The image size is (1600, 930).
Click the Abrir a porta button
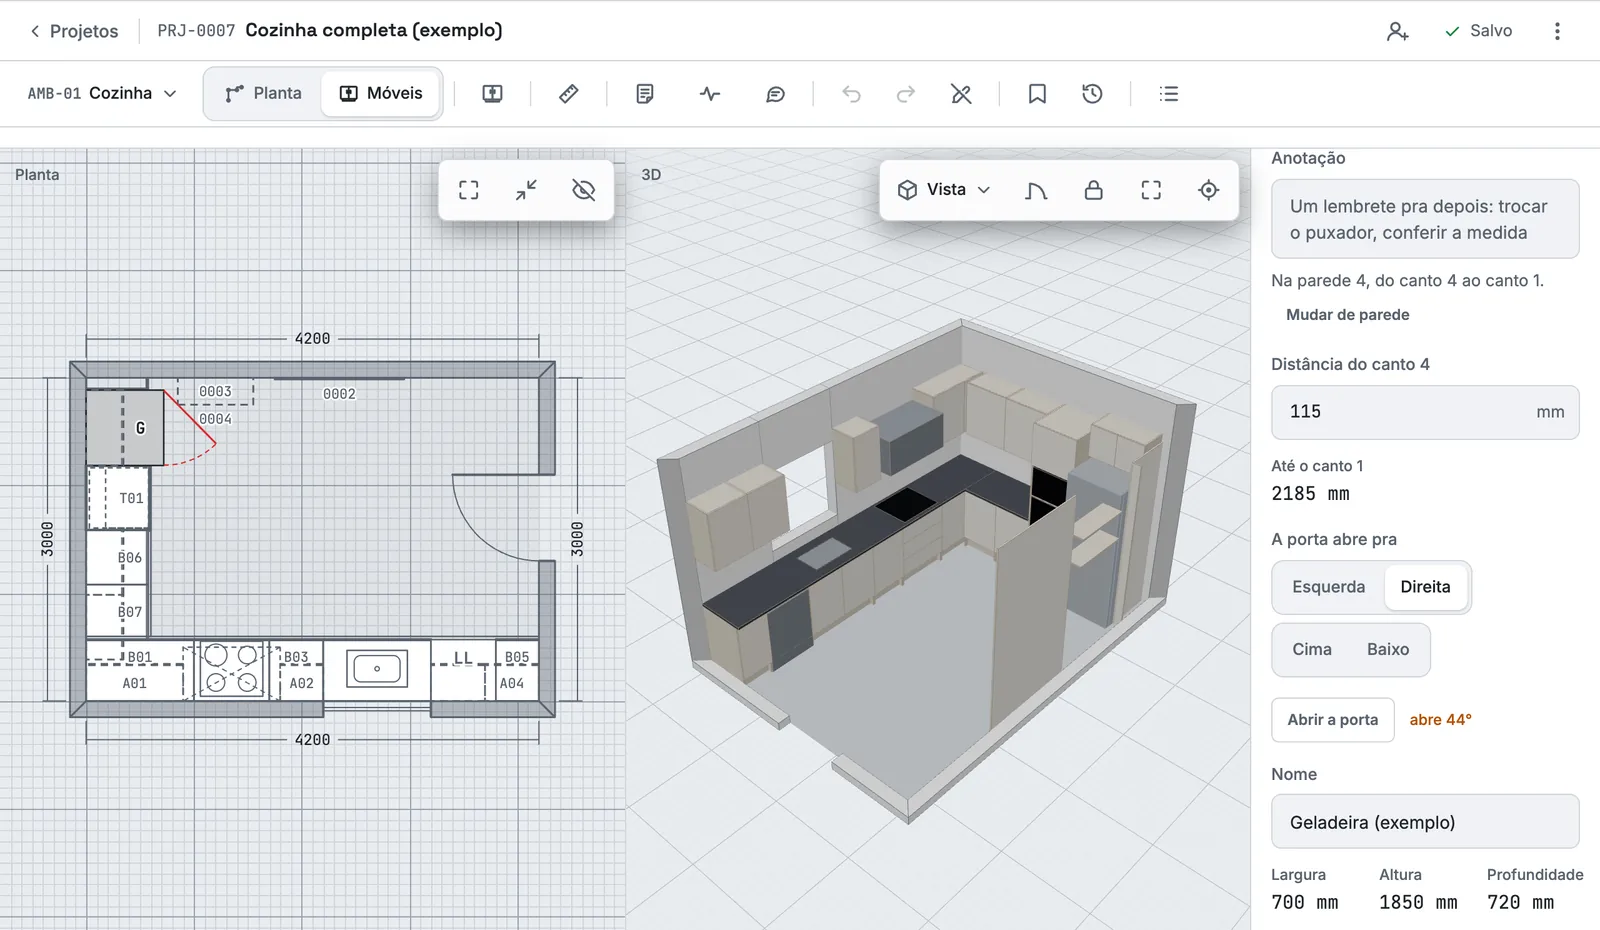(x=1333, y=720)
